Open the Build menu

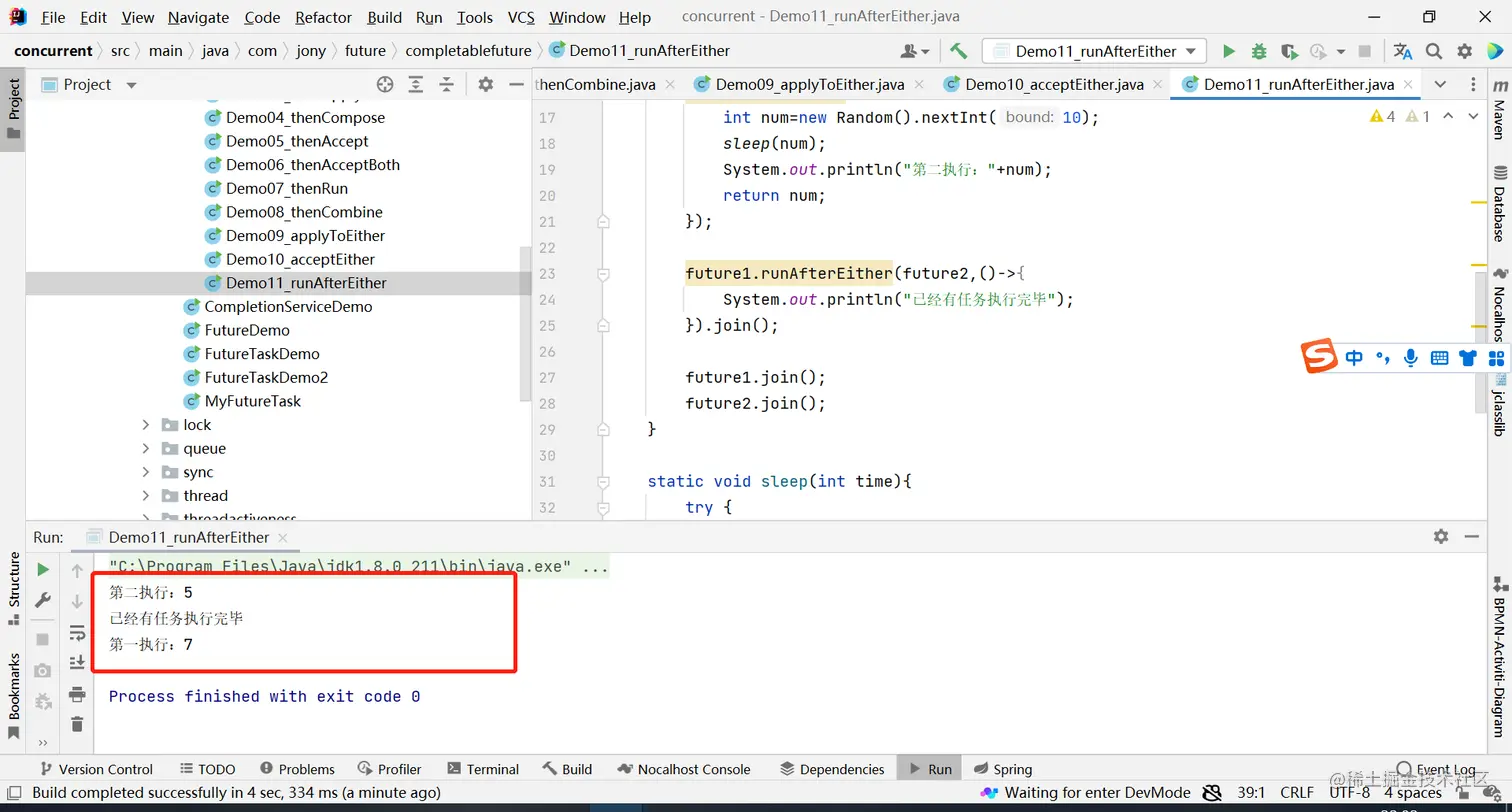click(385, 17)
